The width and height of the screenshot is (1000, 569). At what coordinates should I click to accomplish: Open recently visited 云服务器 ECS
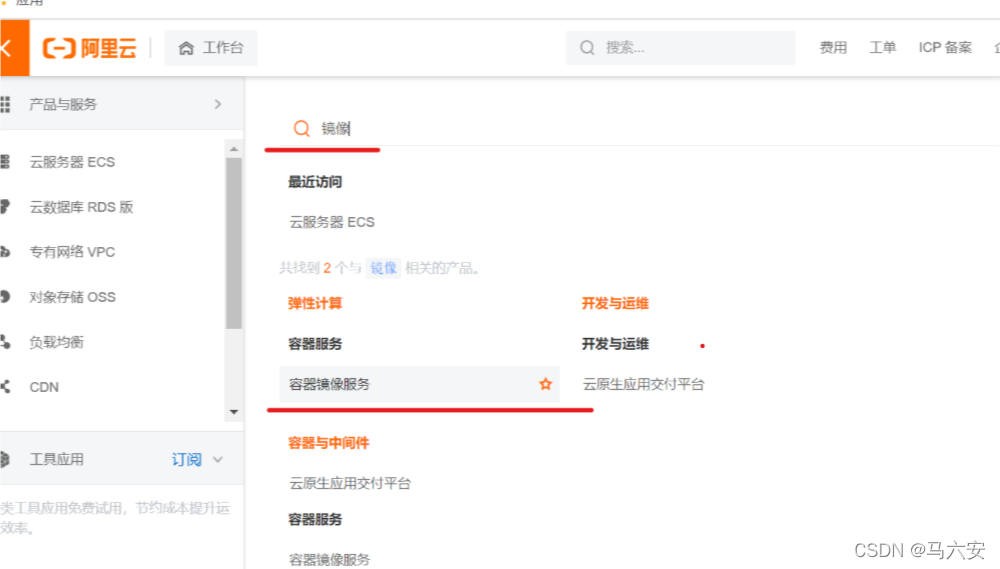[x=332, y=222]
